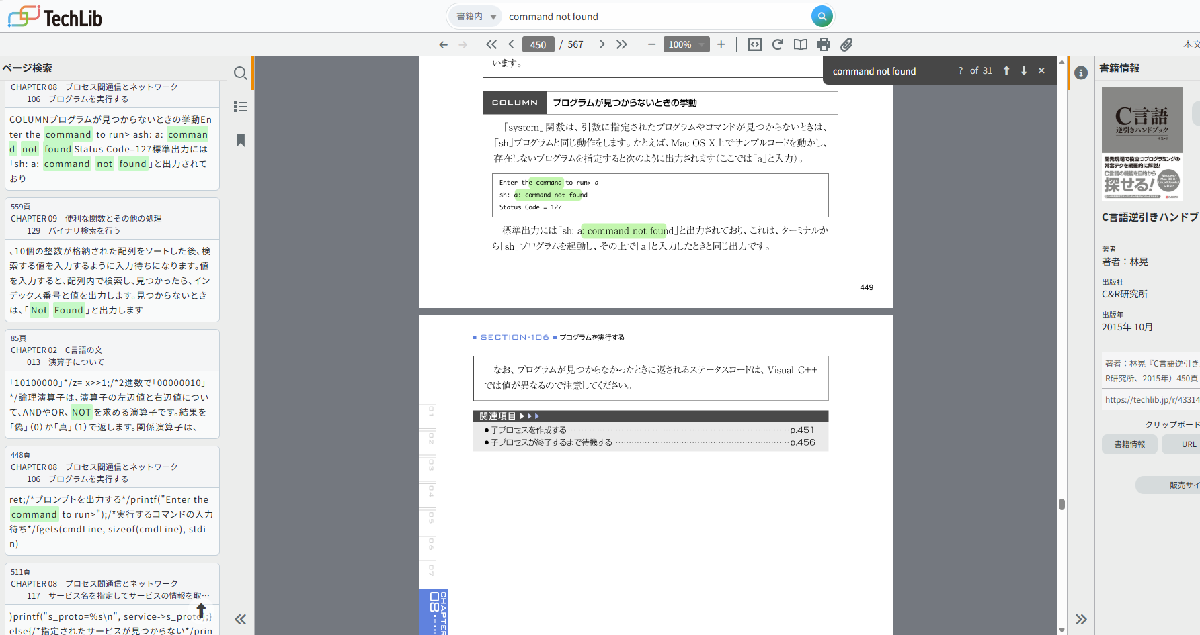Viewport: 1200px width, 635px height.
Task: Click the find bar field 'command not found'
Action: coord(888,71)
